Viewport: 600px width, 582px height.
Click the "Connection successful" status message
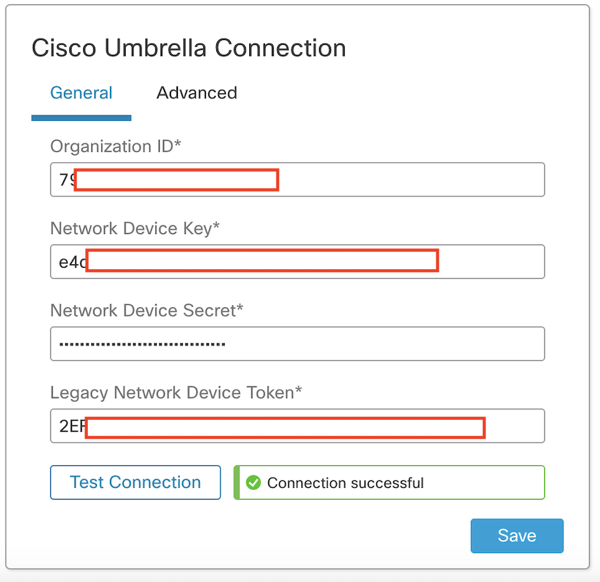coord(345,483)
